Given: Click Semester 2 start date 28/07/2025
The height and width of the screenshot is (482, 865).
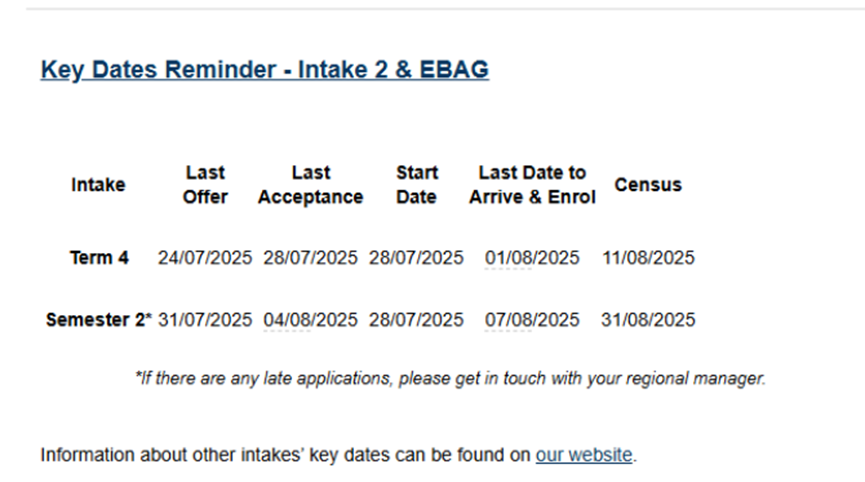Looking at the screenshot, I should (417, 319).
